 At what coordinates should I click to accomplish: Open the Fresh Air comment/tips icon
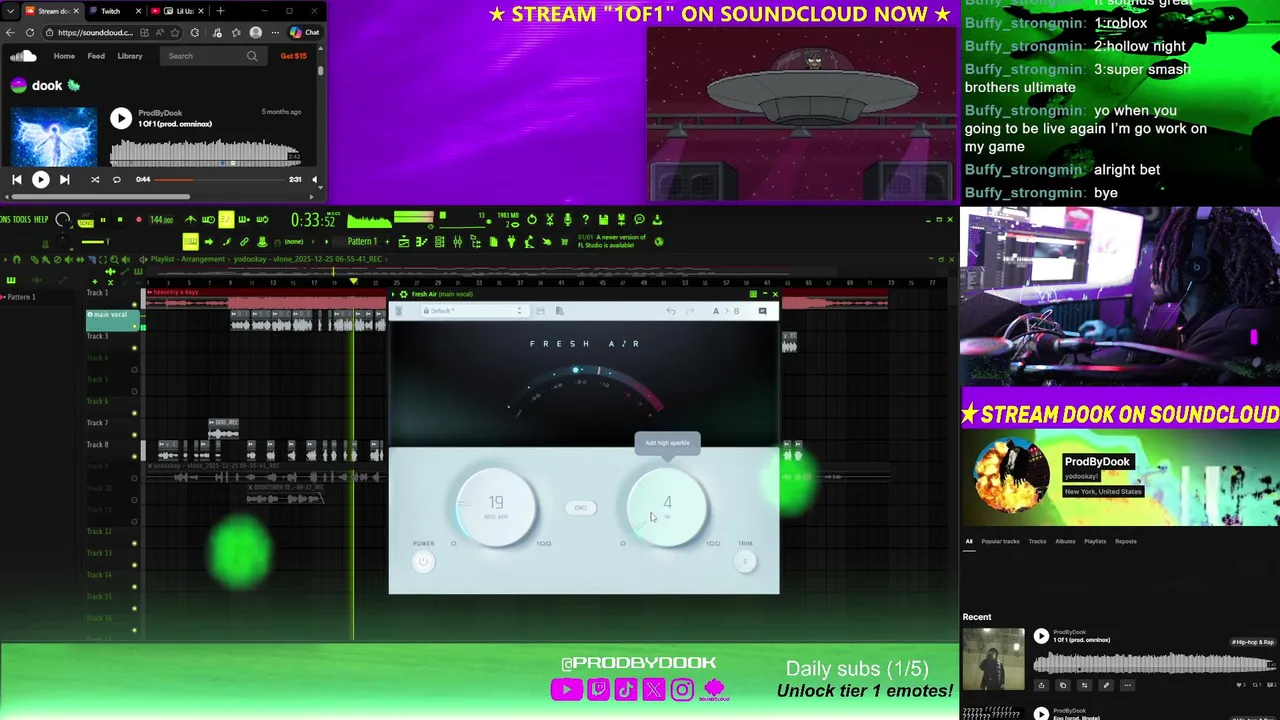click(x=762, y=311)
